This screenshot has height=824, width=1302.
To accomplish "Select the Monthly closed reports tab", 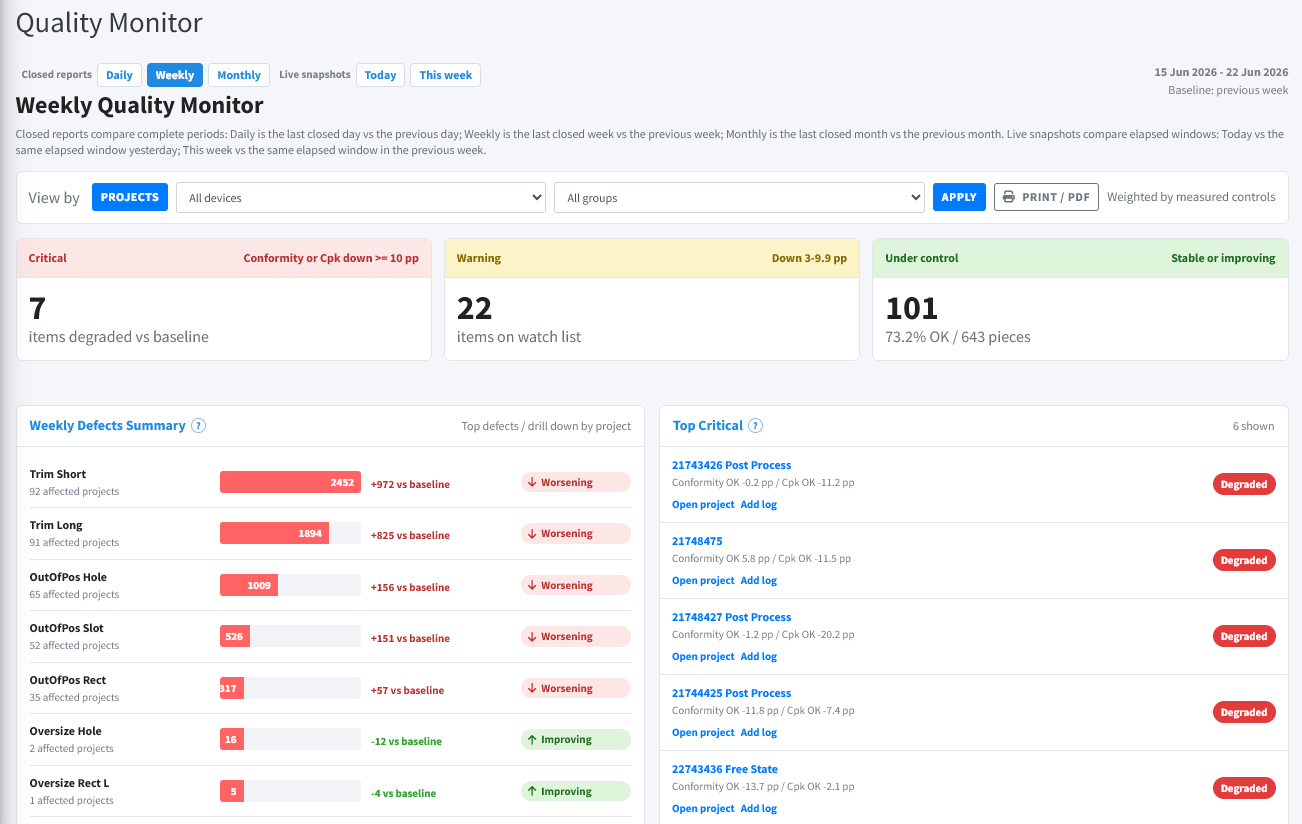I will pyautogui.click(x=239, y=75).
